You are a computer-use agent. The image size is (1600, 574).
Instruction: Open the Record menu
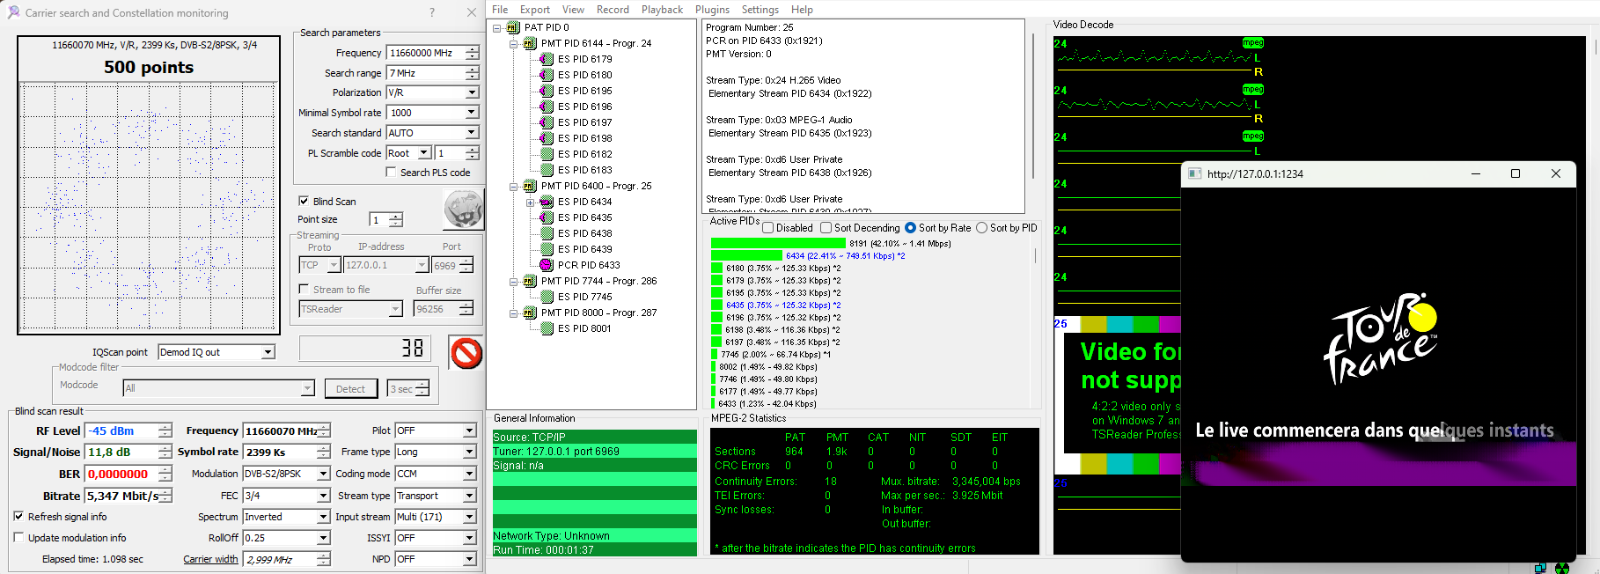612,10
